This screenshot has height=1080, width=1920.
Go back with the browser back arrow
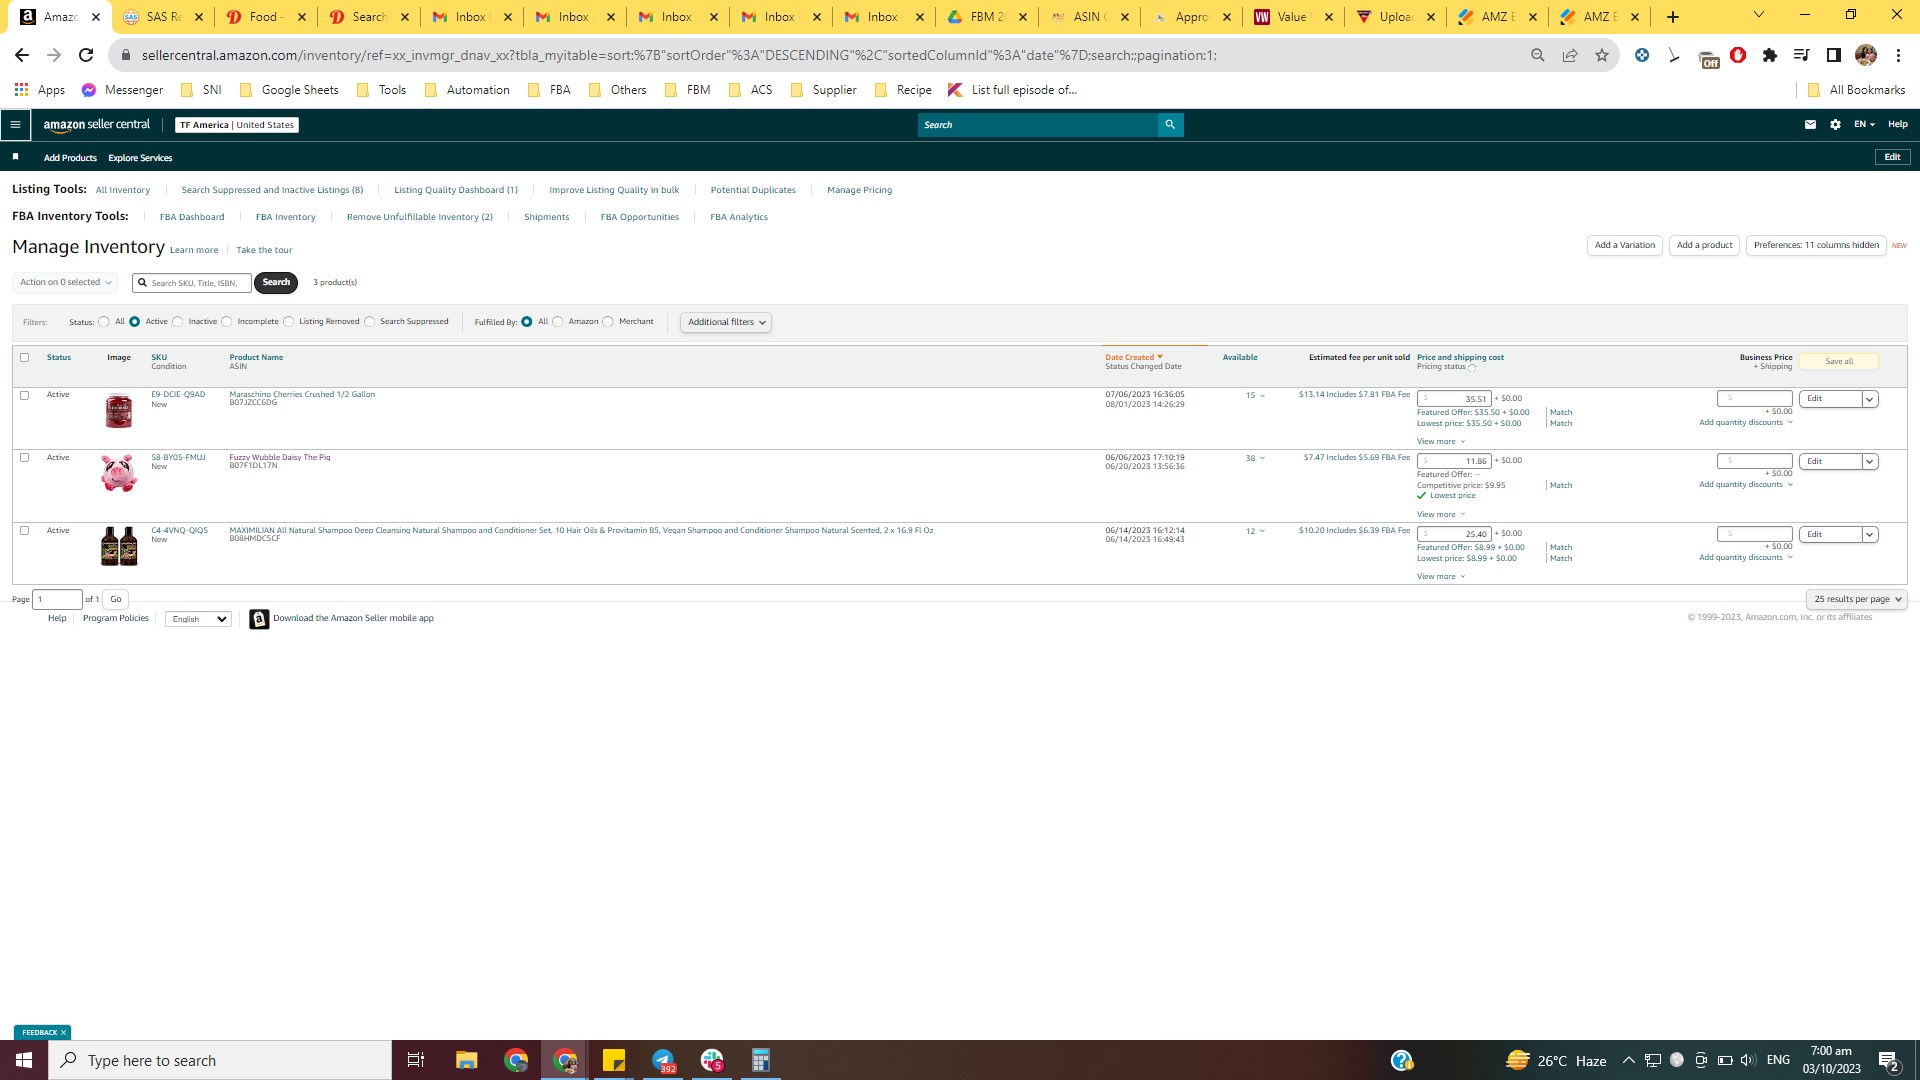point(22,55)
